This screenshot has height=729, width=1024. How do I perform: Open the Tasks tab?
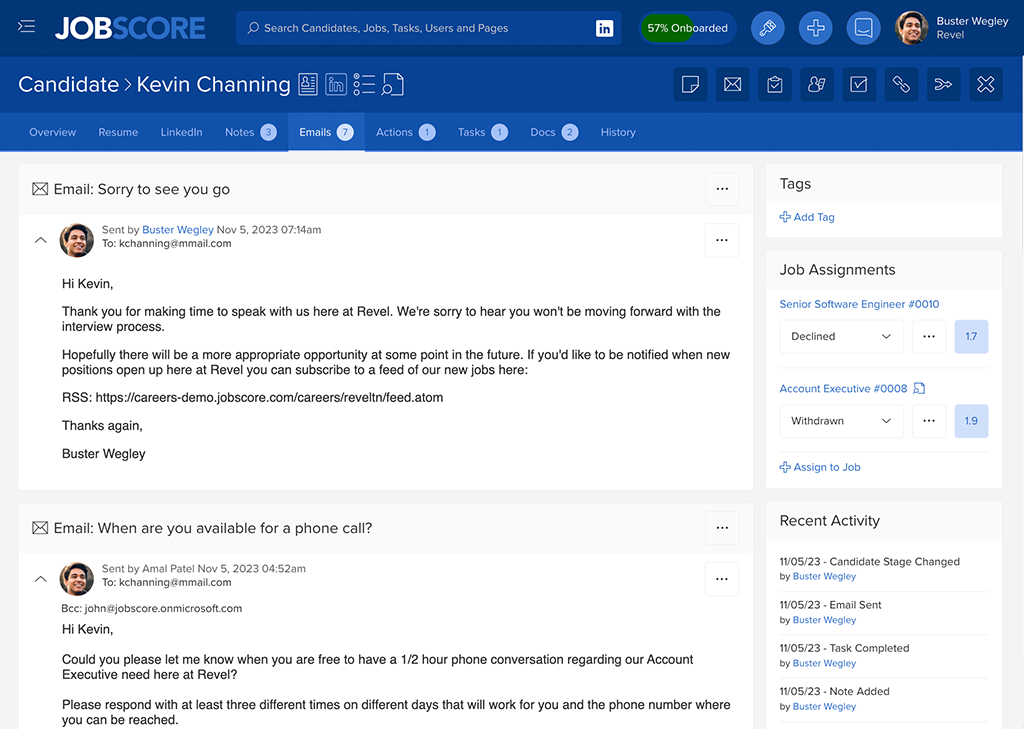point(483,132)
